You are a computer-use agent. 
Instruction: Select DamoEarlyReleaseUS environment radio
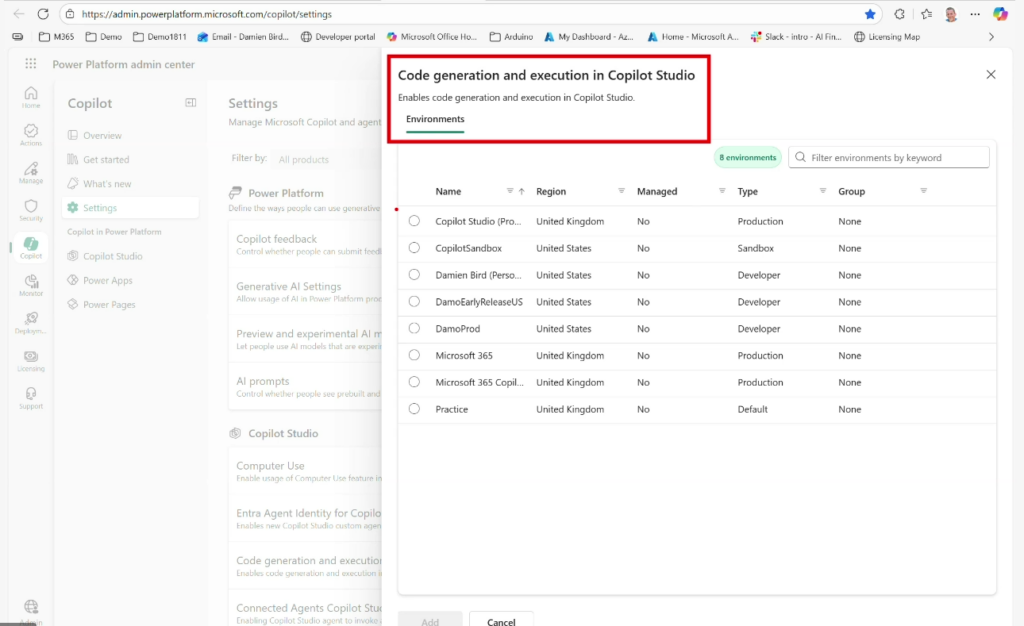click(x=414, y=301)
